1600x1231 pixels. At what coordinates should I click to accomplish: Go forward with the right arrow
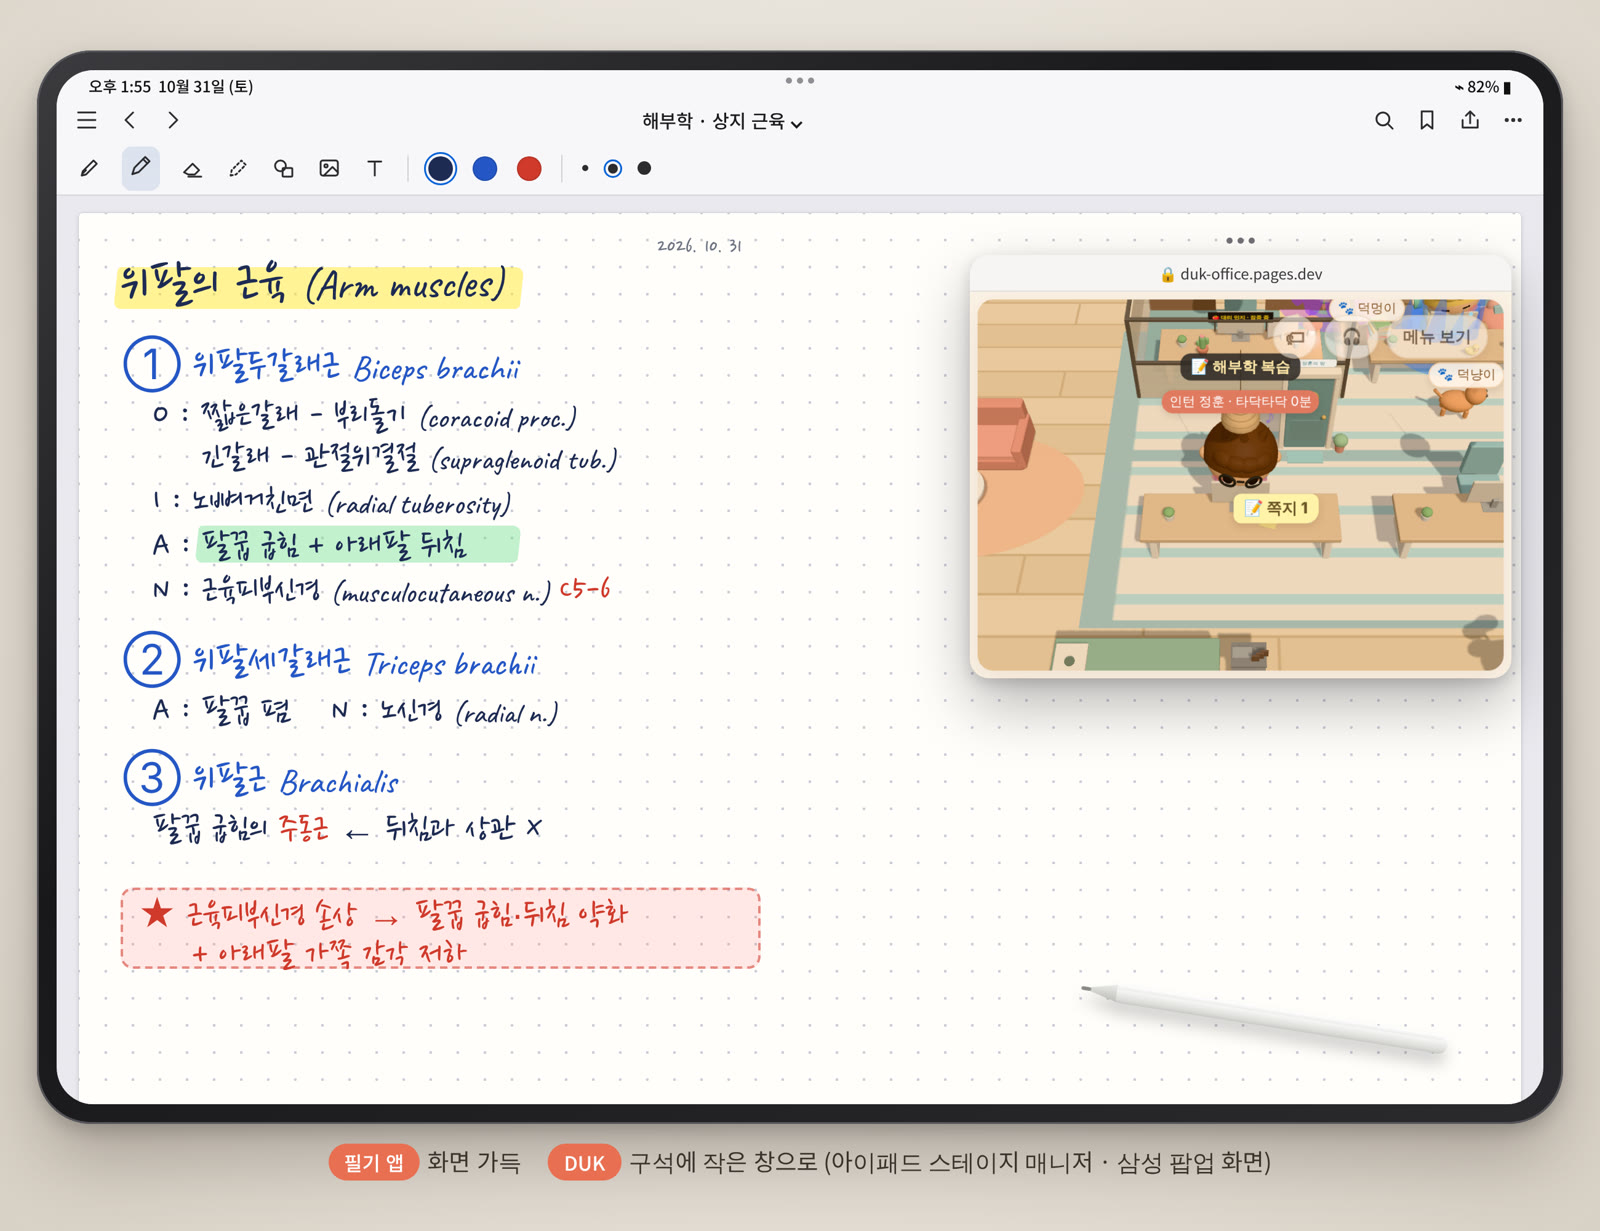(x=173, y=121)
